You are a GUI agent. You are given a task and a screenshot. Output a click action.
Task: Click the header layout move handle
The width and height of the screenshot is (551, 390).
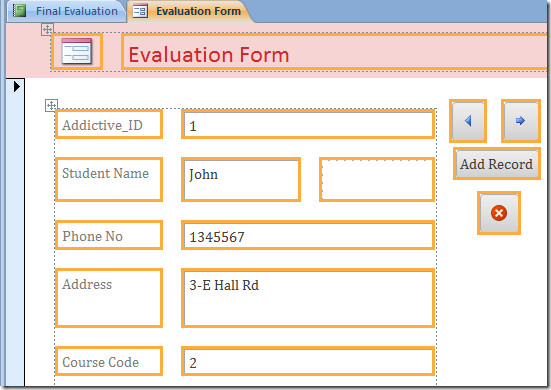47,29
